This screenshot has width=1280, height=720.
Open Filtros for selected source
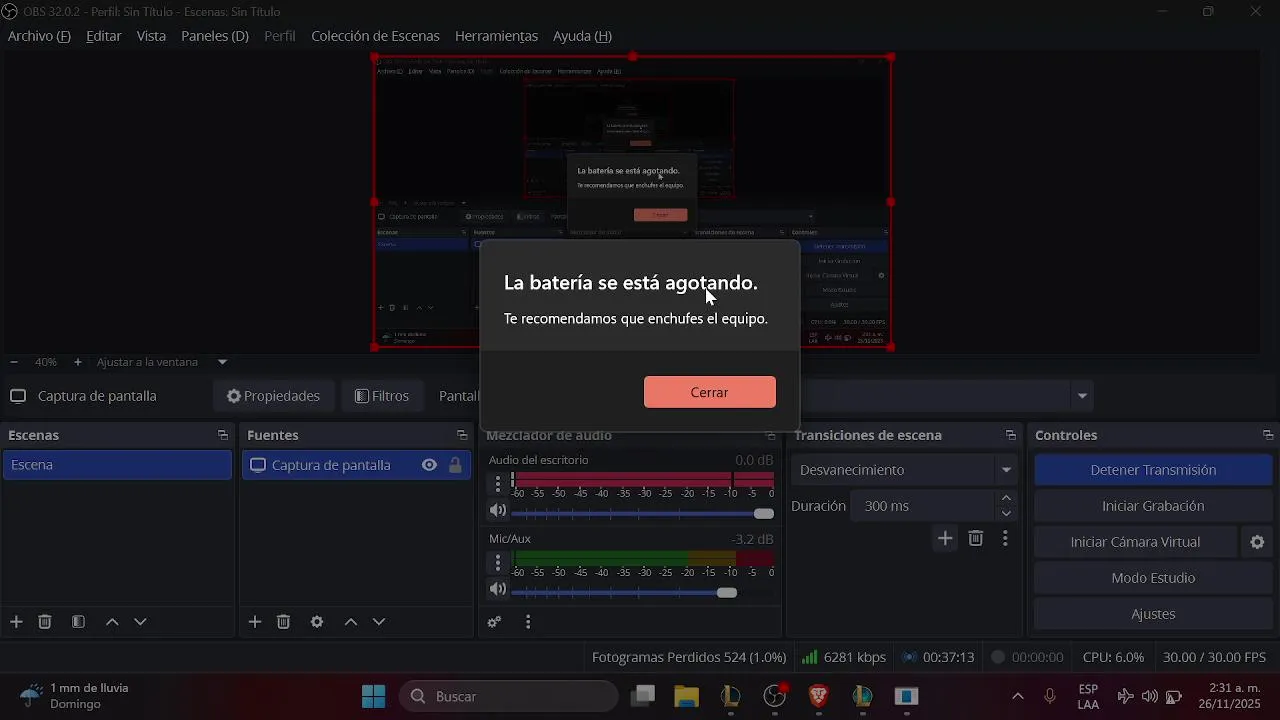point(381,396)
